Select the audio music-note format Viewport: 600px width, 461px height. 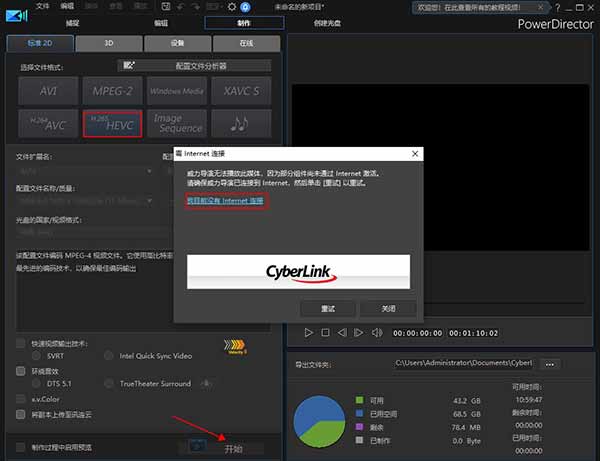[241, 123]
